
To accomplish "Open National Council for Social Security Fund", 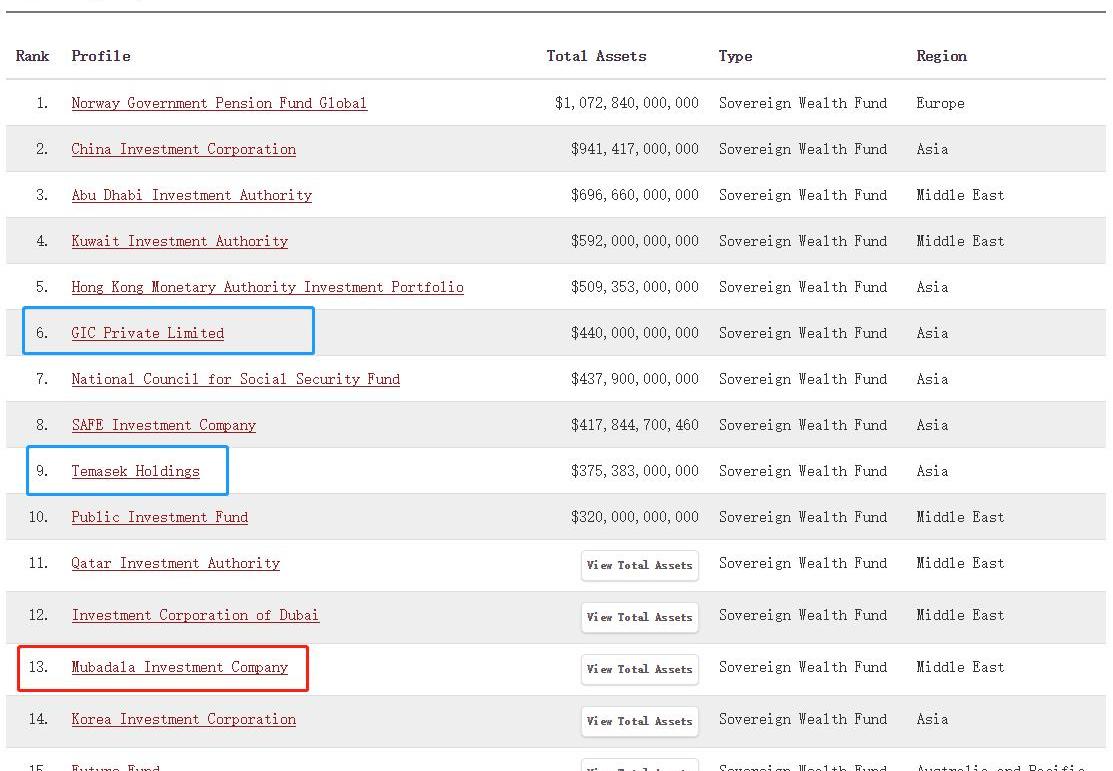I will pyautogui.click(x=236, y=380).
